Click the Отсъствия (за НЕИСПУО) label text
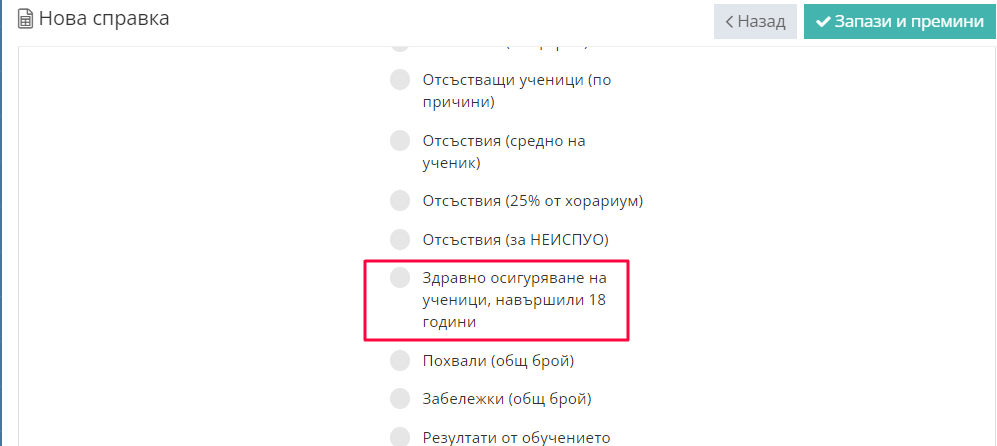 (515, 239)
